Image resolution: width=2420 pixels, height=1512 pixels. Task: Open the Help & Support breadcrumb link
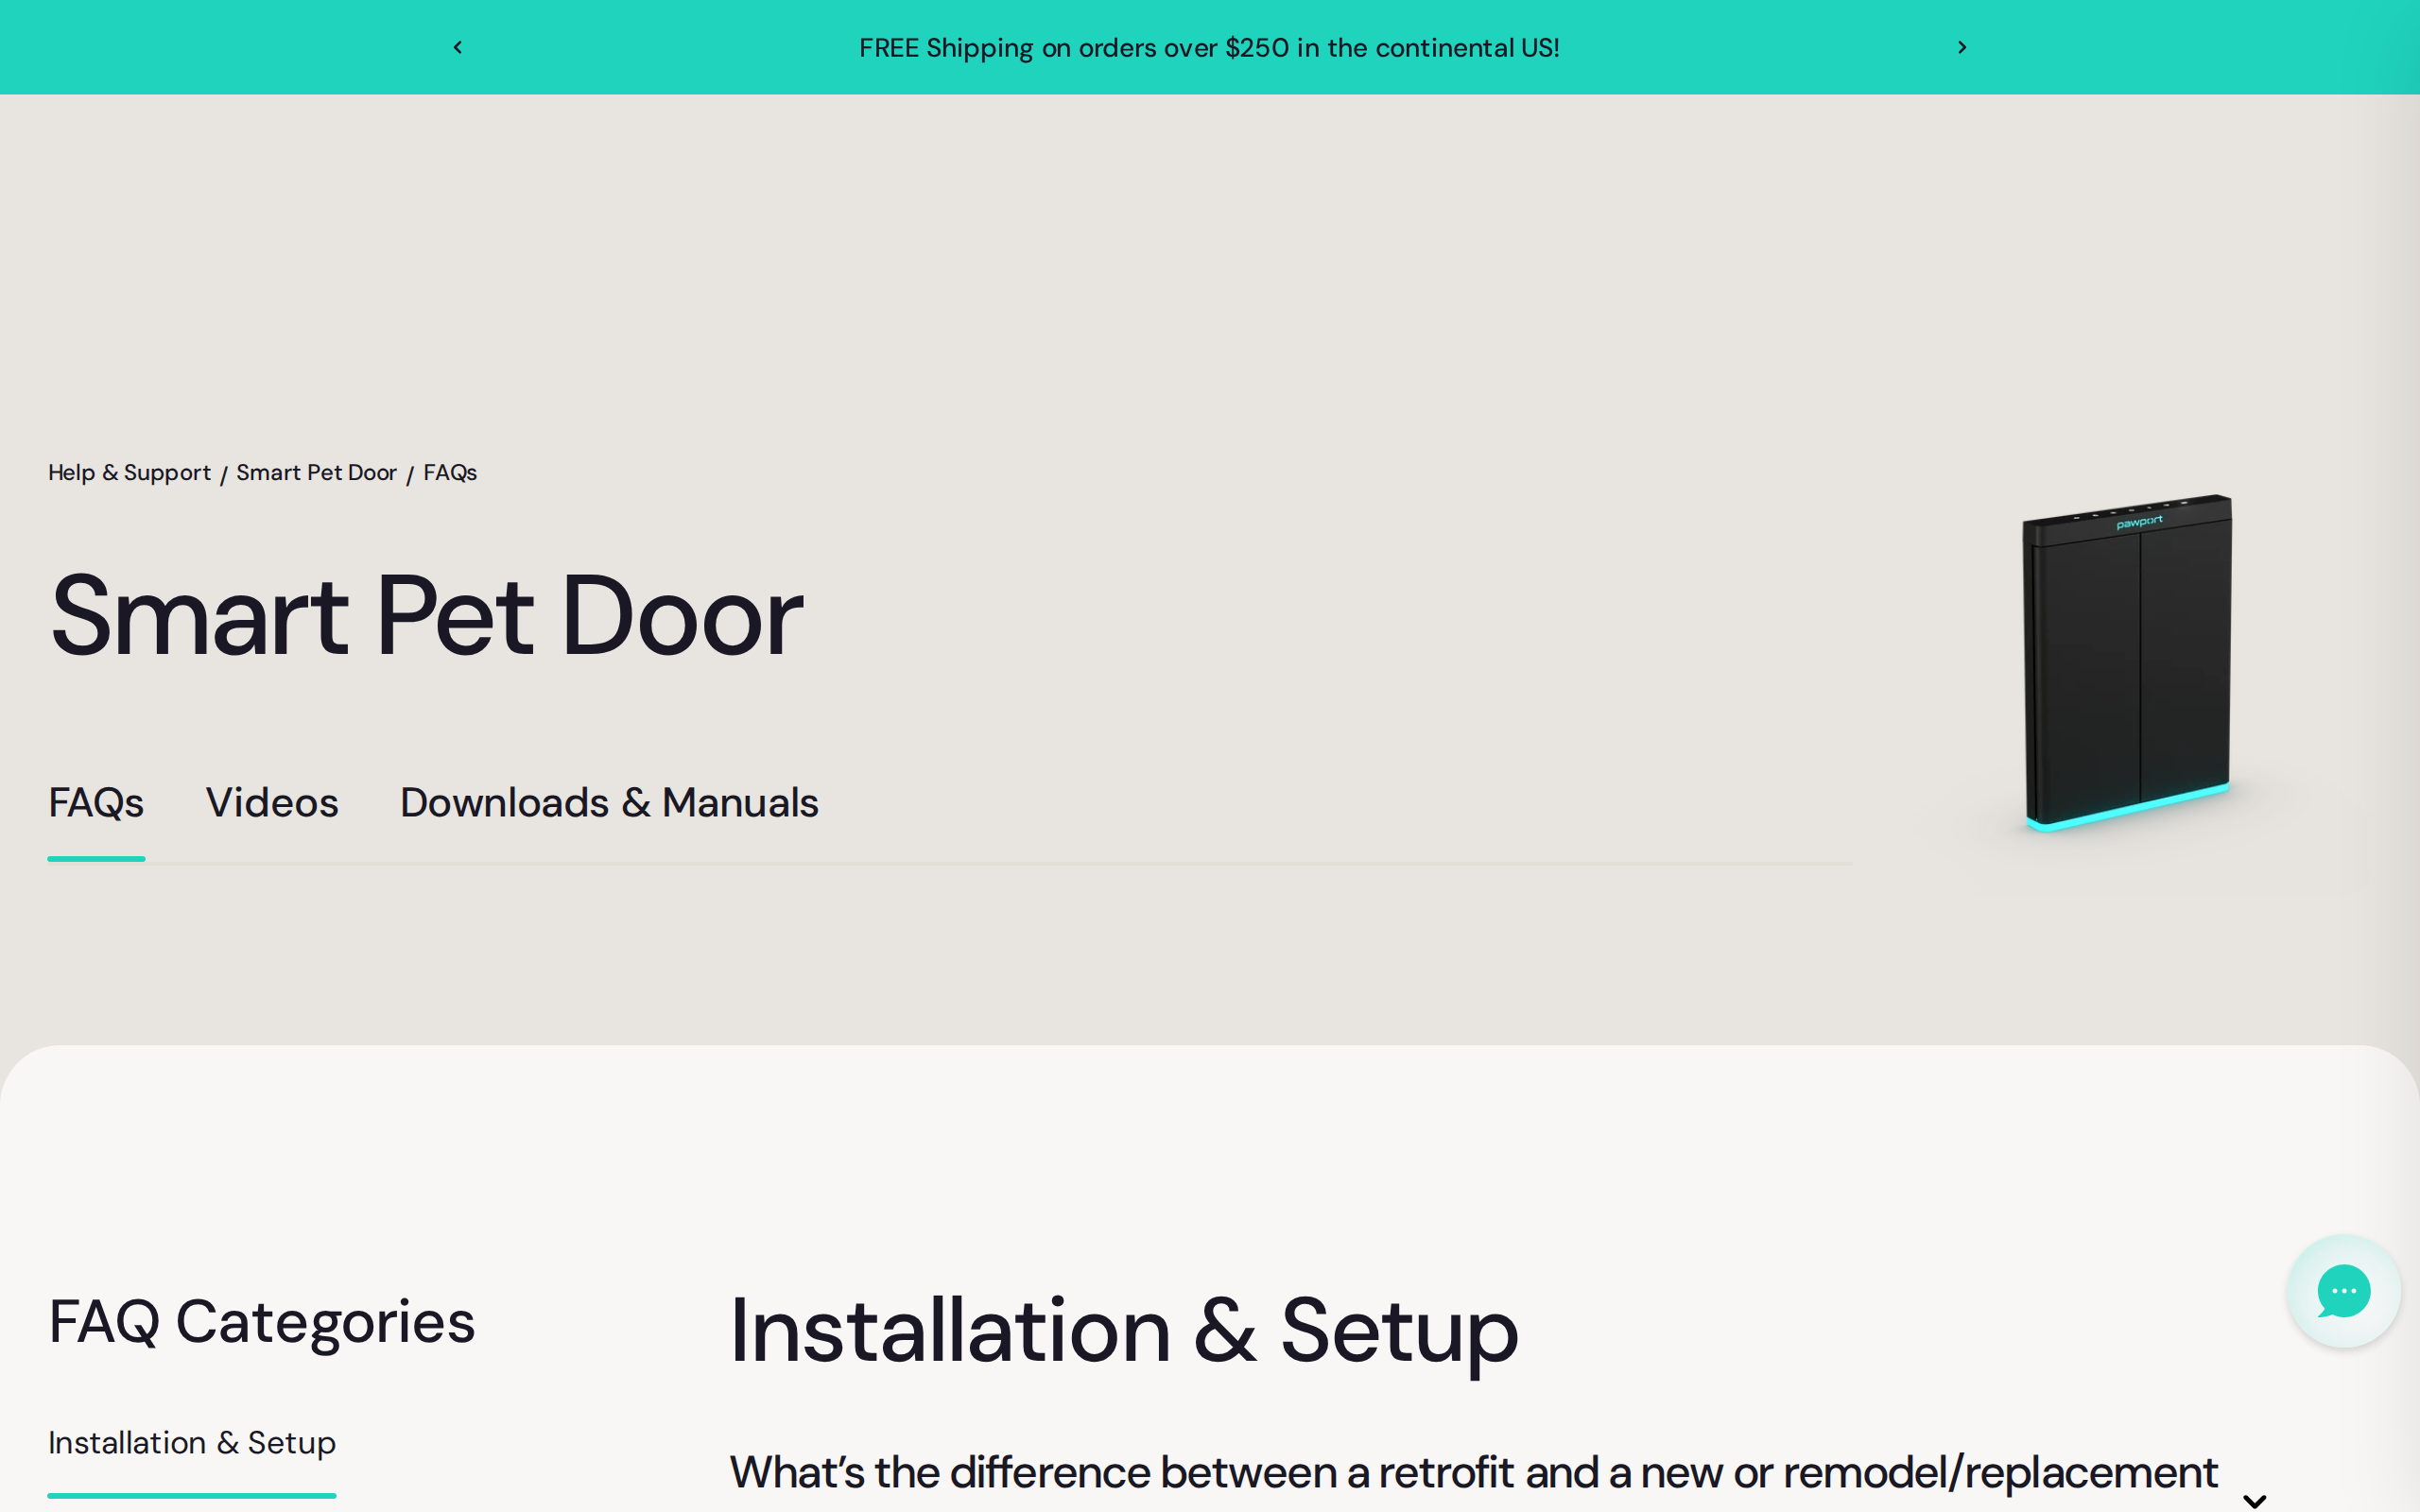pos(129,472)
